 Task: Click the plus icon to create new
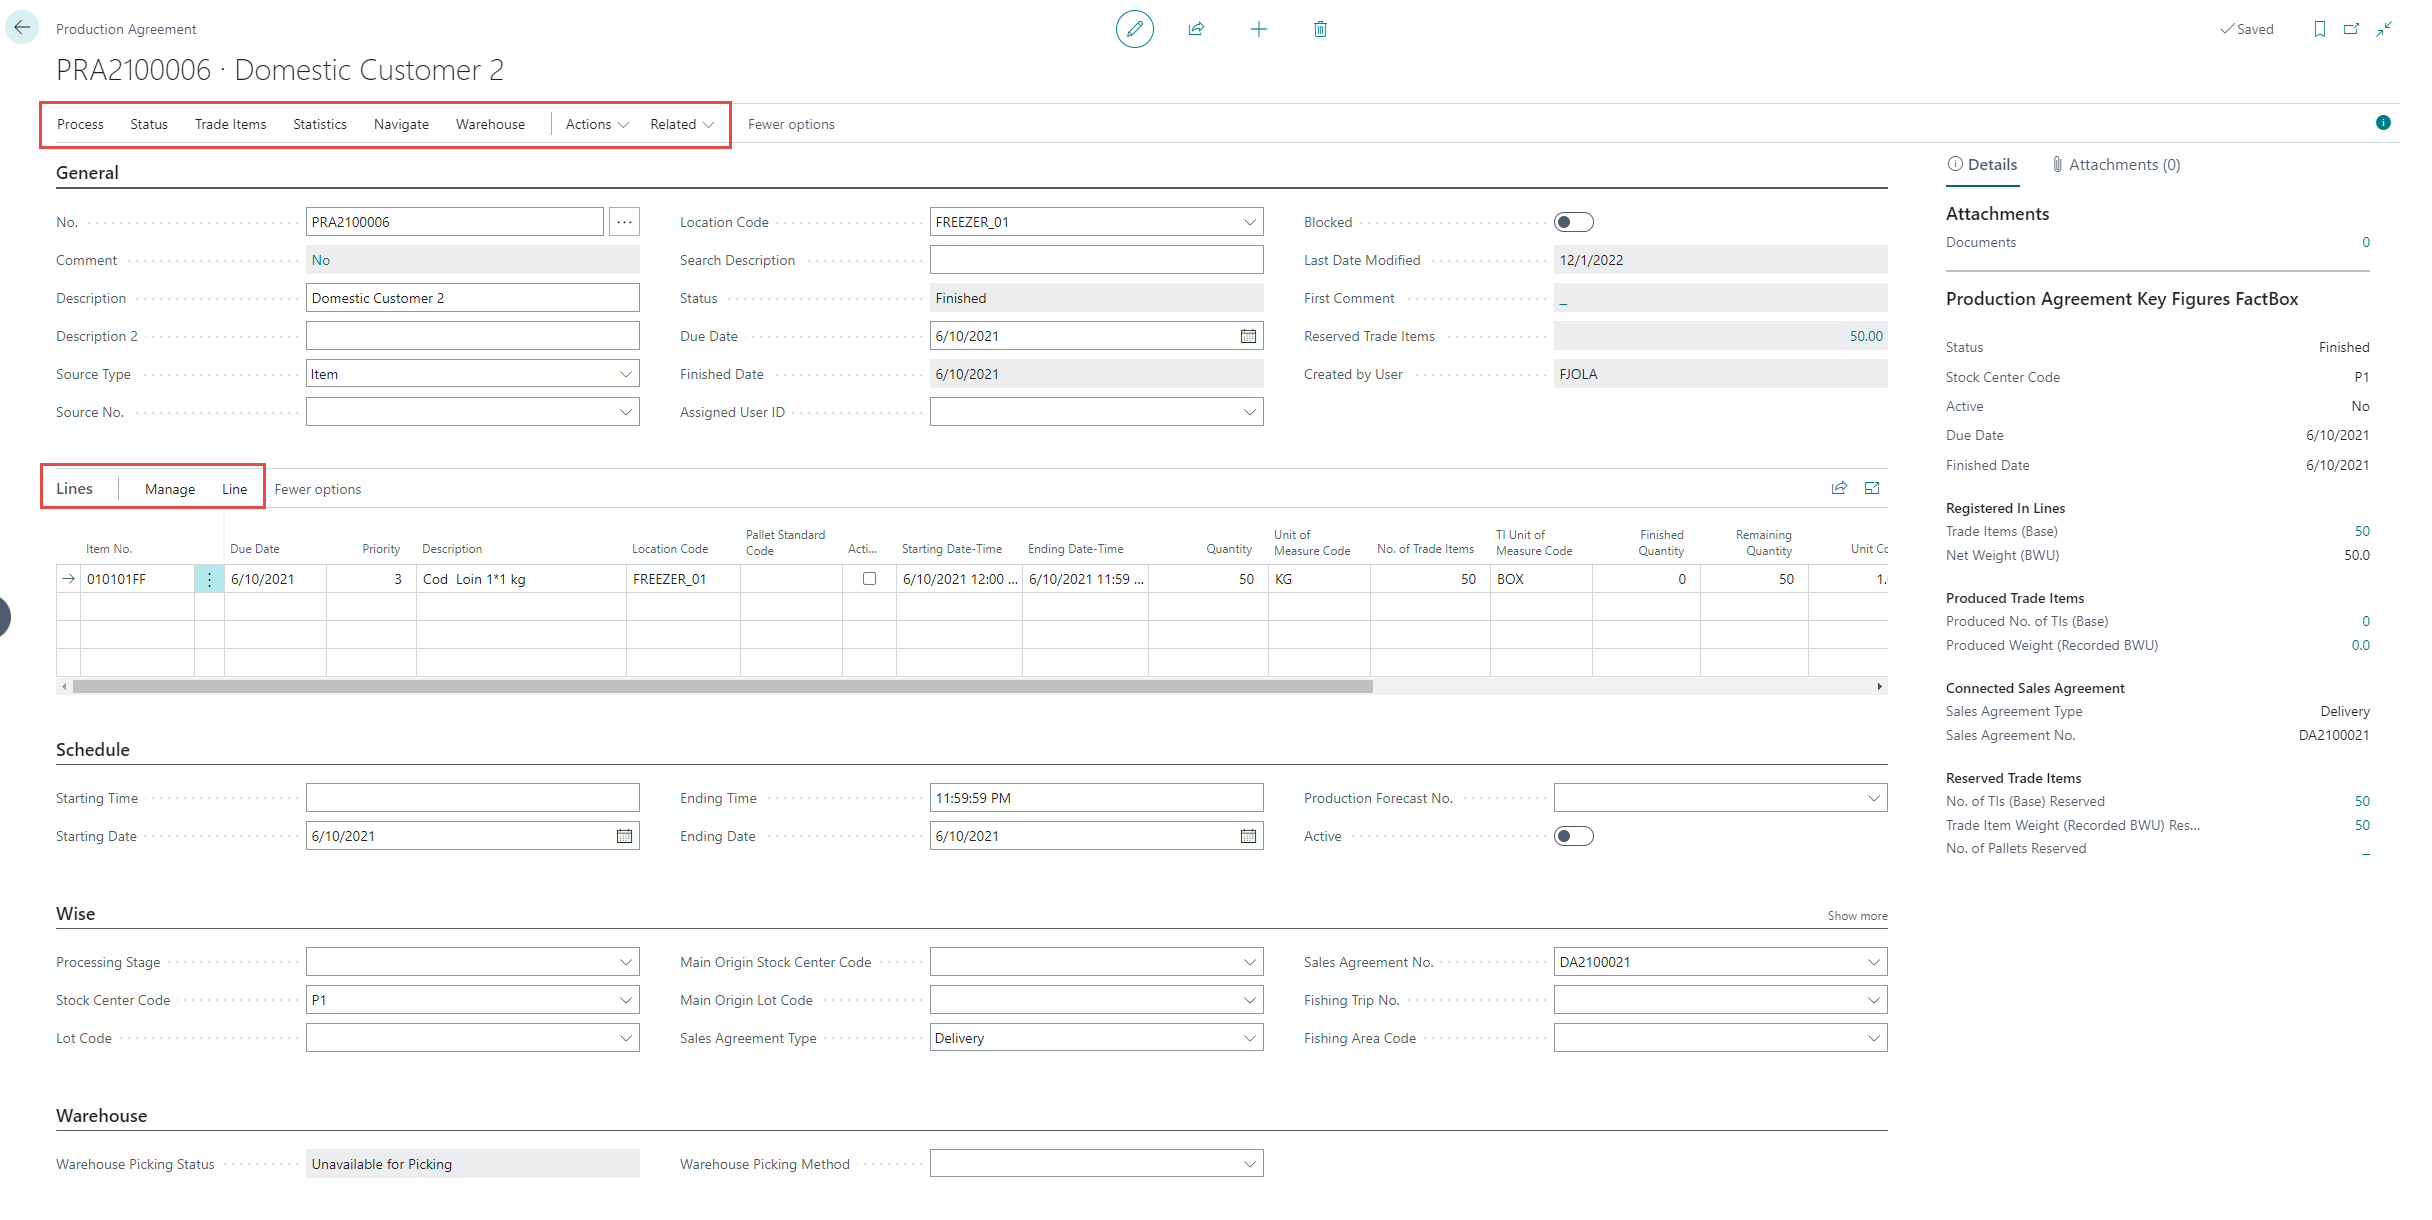coord(1258,29)
